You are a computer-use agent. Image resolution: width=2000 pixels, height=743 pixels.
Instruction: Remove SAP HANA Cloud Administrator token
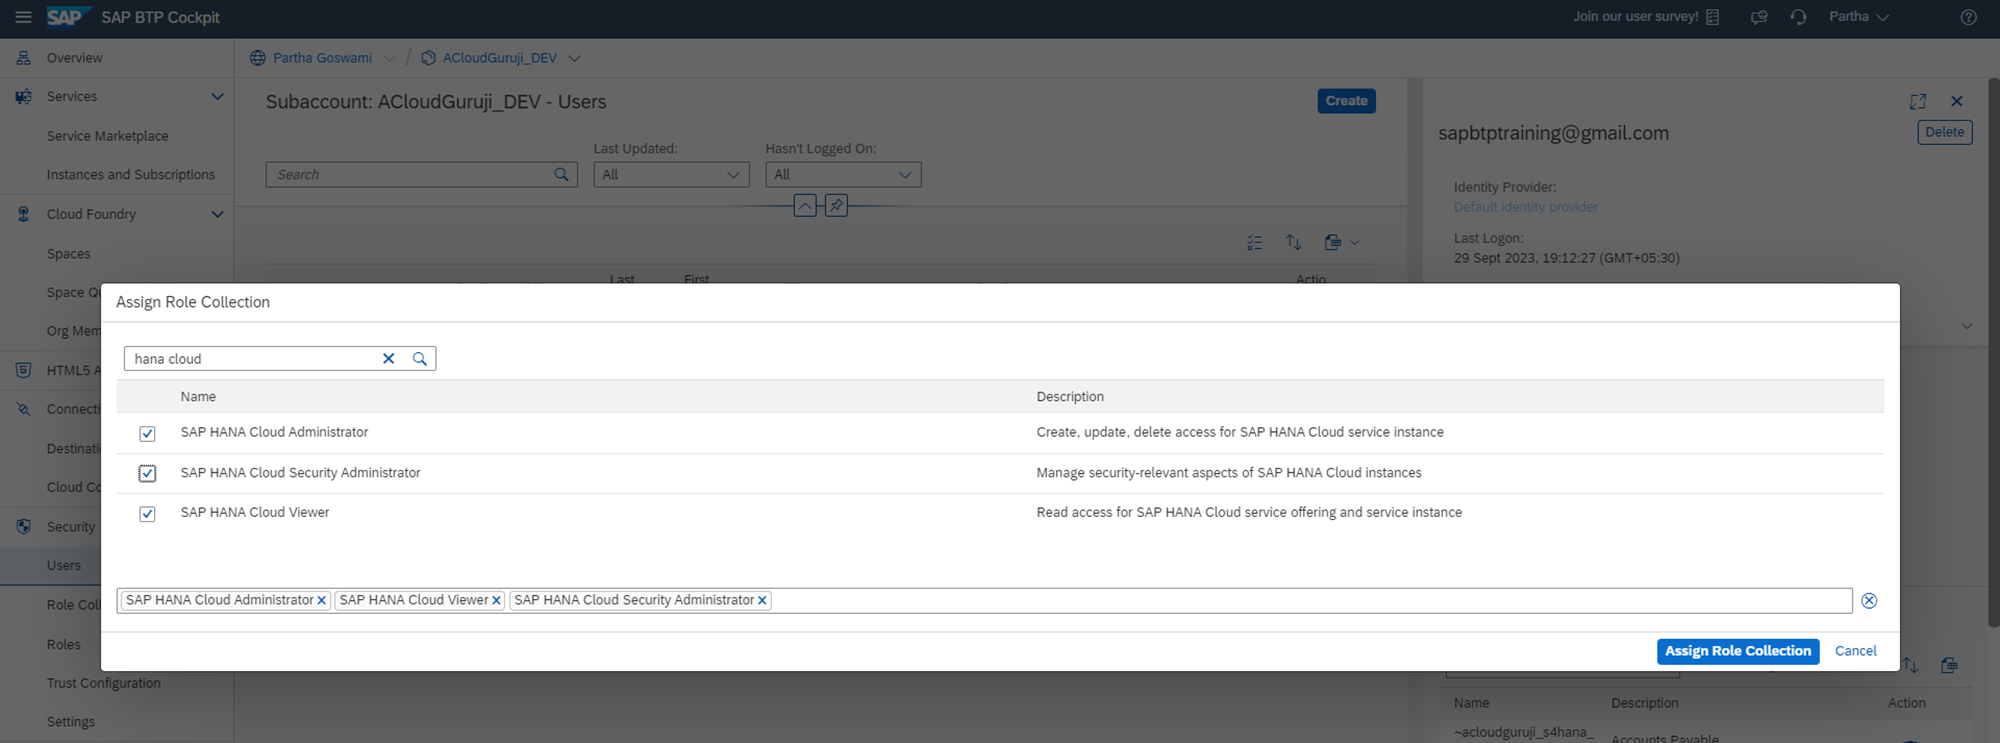click(x=322, y=601)
